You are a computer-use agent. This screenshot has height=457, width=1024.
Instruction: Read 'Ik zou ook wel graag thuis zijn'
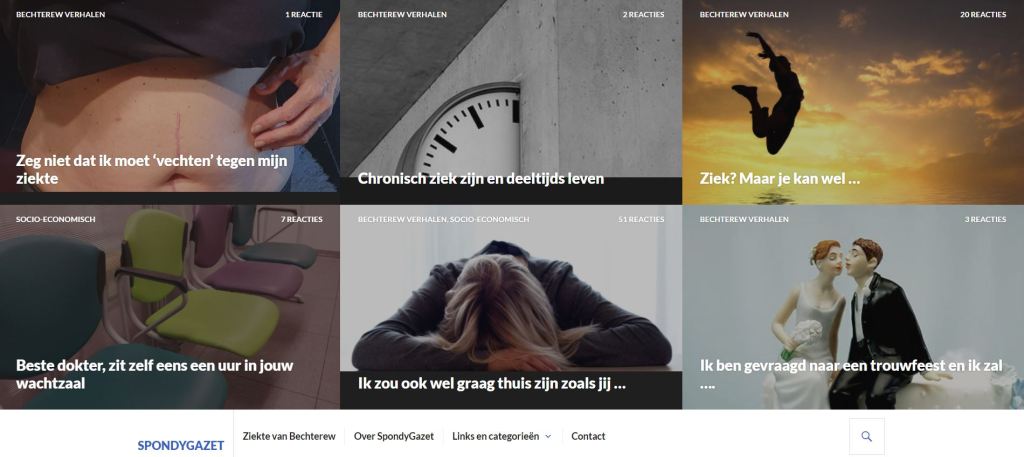(x=492, y=383)
